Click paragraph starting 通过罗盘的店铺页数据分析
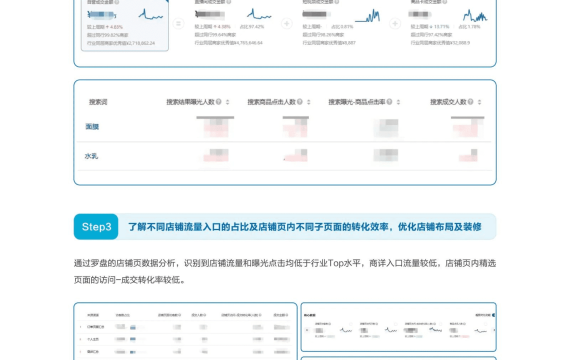 (x=285, y=271)
